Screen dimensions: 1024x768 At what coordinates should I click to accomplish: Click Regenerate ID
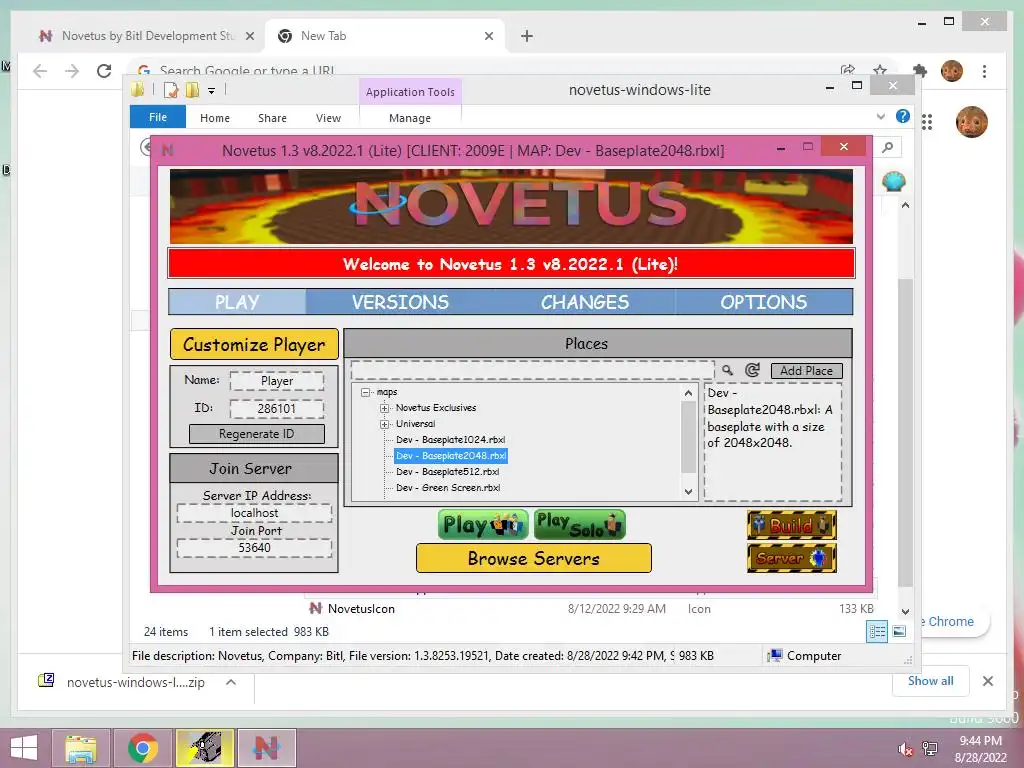pos(257,434)
